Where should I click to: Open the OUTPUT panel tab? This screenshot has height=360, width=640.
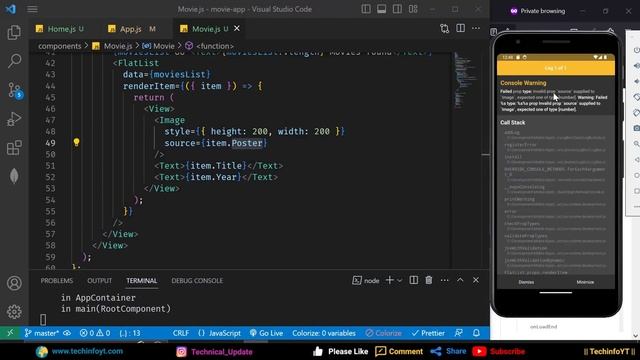point(100,280)
